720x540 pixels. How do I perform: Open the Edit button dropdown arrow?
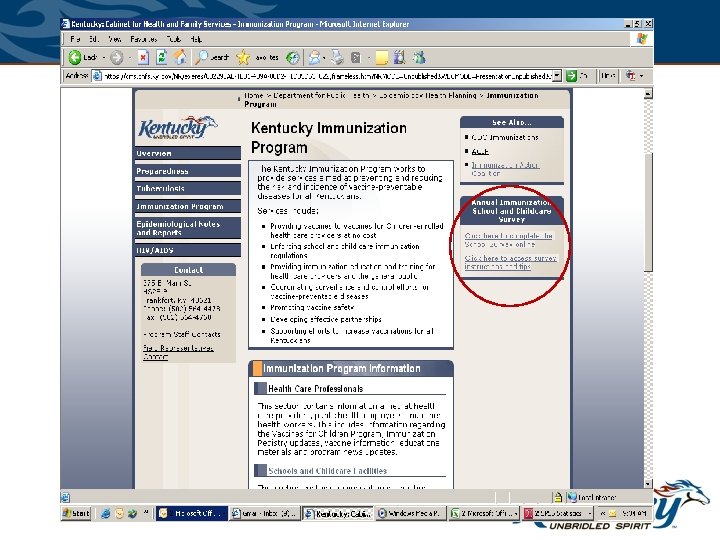point(368,58)
